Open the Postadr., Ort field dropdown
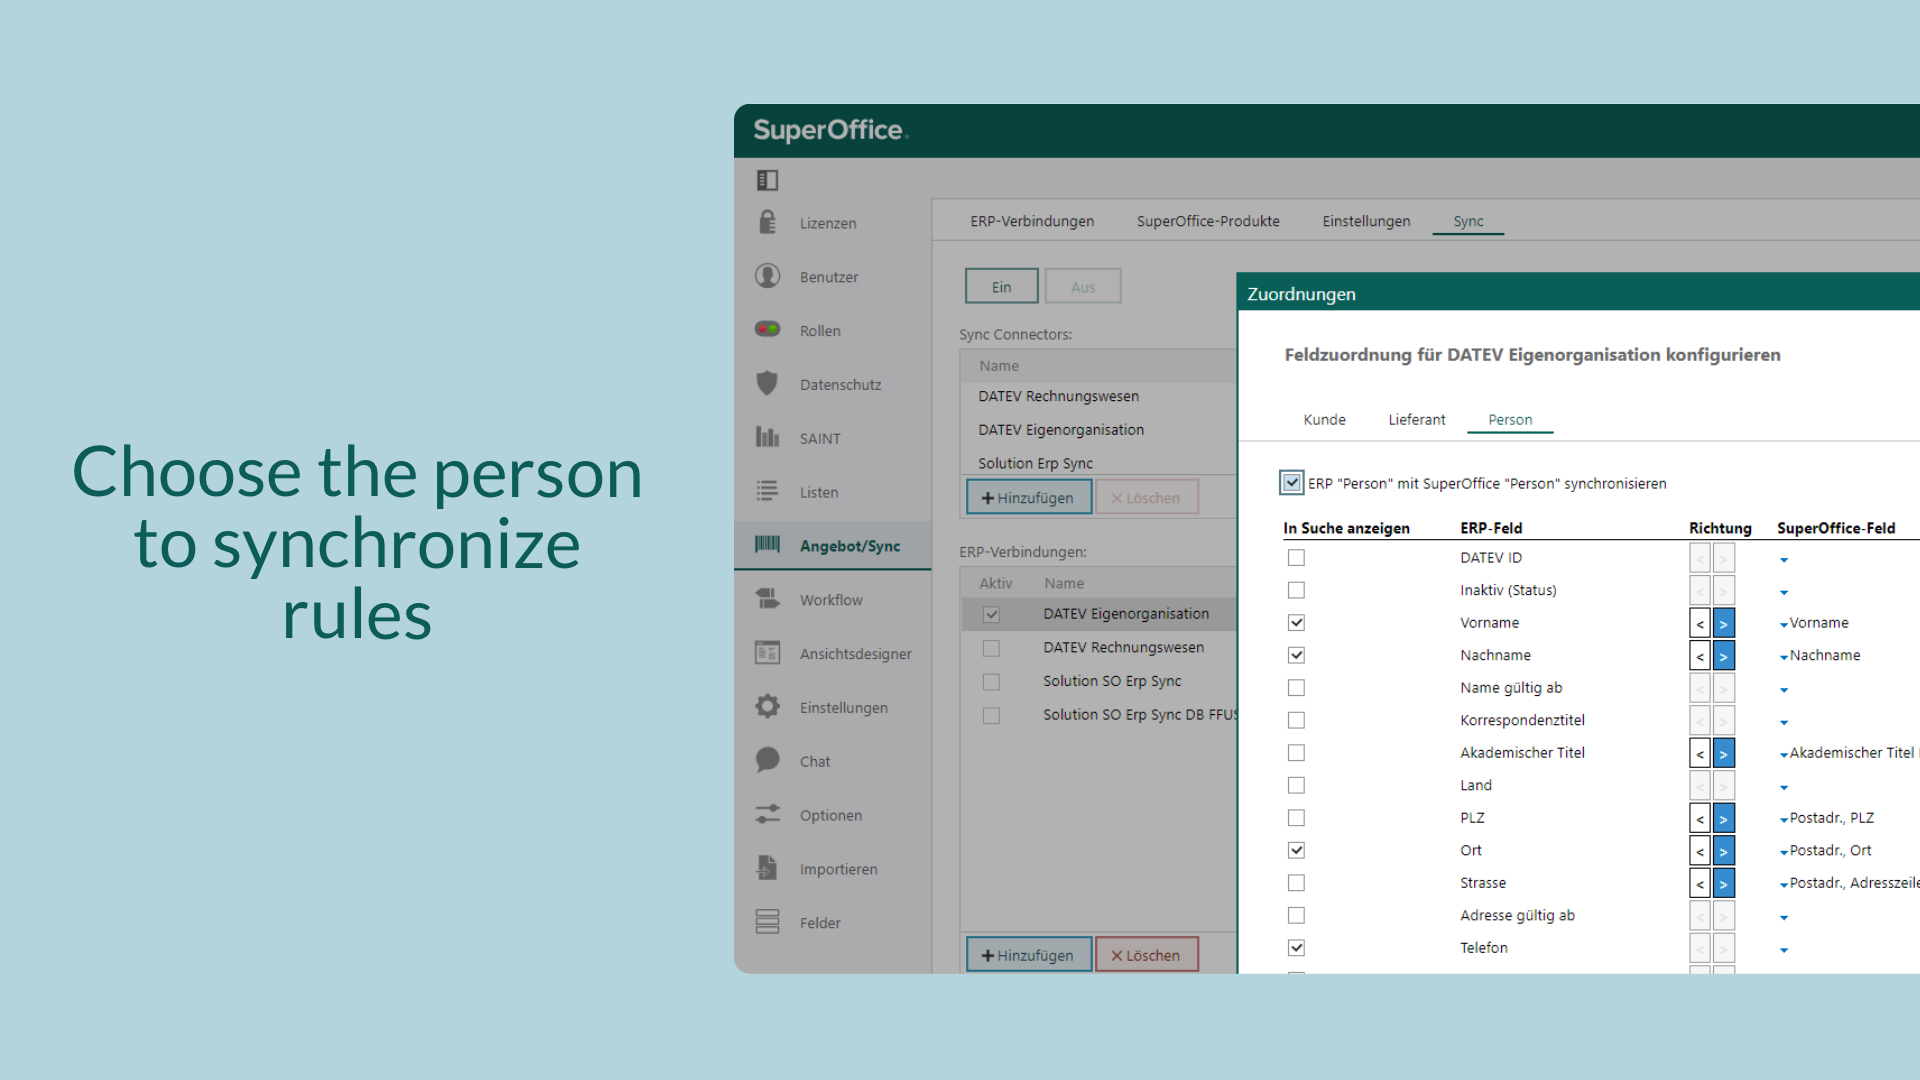Image resolution: width=1920 pixels, height=1080 pixels. point(1784,852)
